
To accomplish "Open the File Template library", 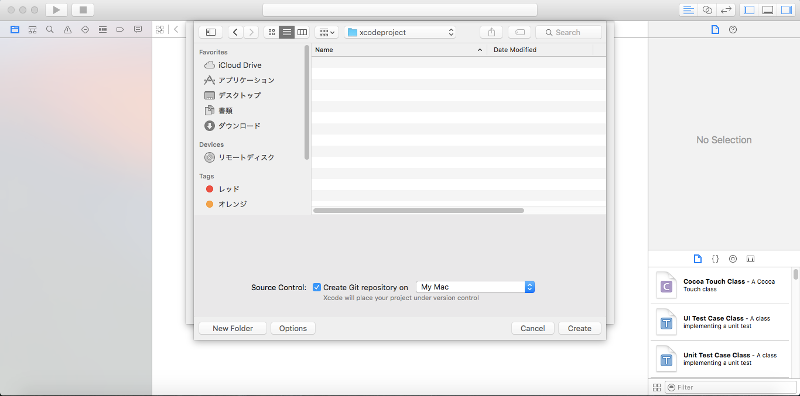I will coord(697,259).
